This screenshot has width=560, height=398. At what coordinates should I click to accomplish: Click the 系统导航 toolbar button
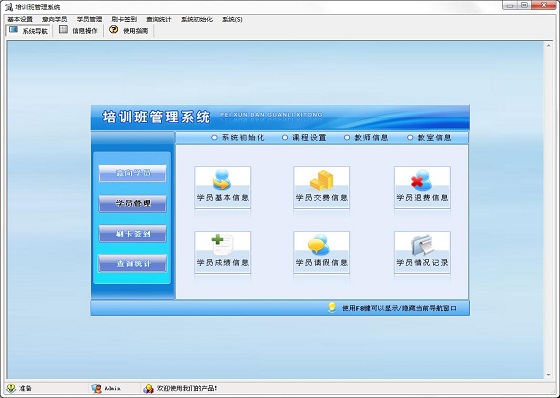pos(28,30)
